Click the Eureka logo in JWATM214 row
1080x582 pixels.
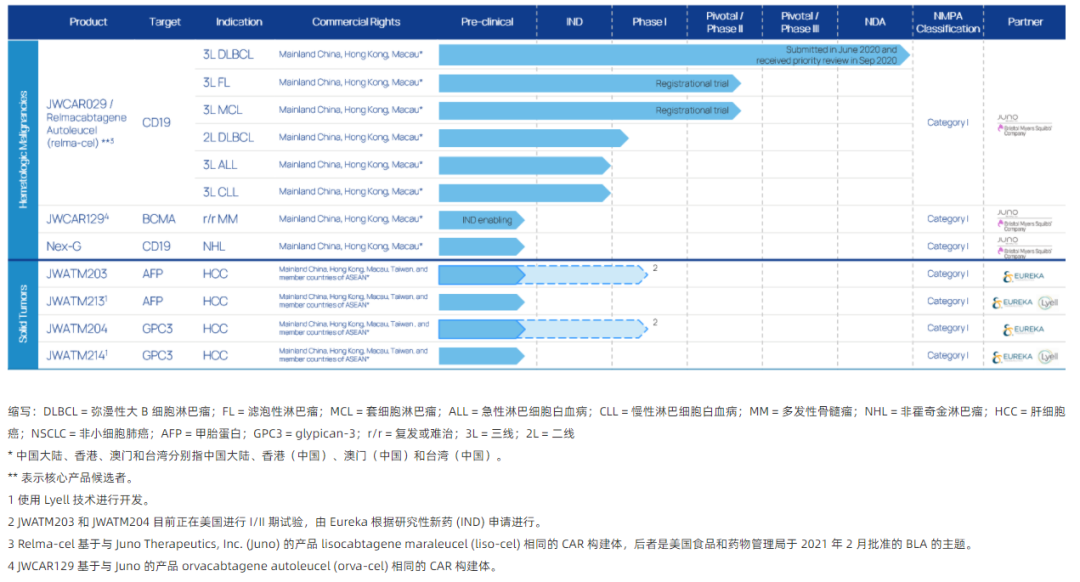point(1012,357)
